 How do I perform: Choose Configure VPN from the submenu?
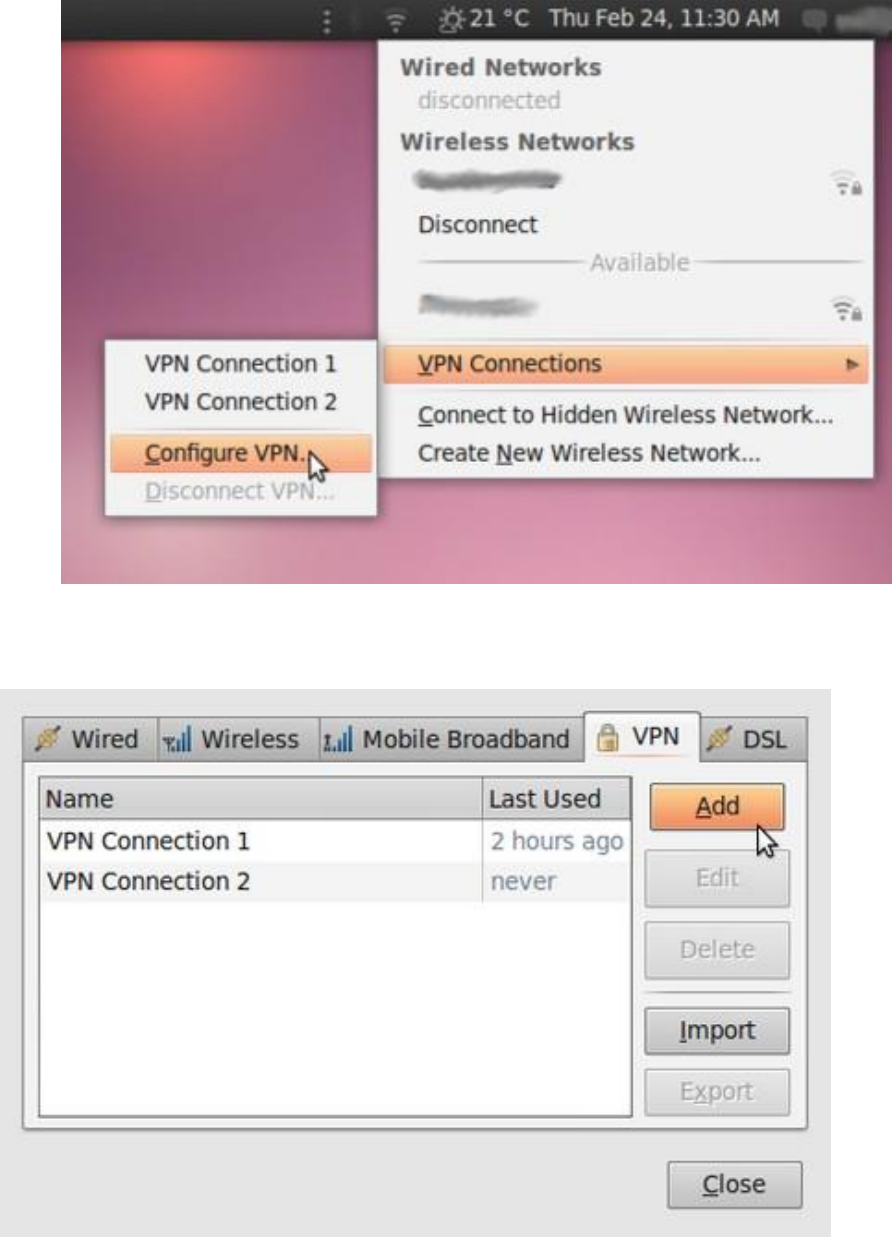pyautogui.click(x=238, y=454)
